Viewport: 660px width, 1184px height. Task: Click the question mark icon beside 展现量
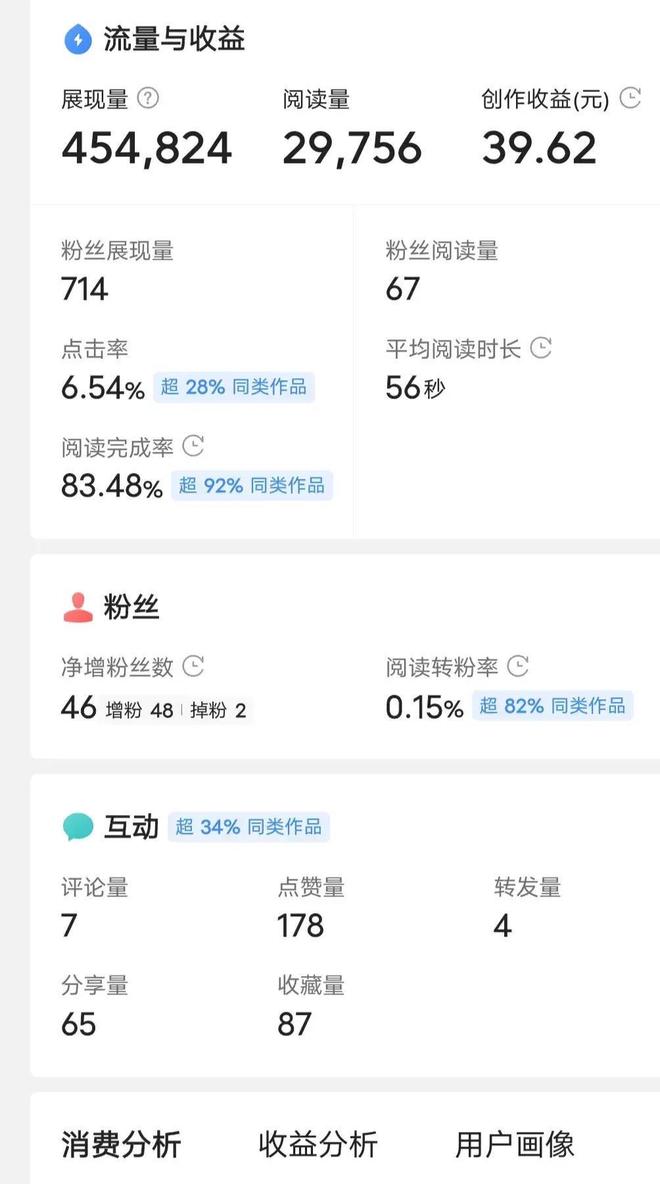[149, 98]
